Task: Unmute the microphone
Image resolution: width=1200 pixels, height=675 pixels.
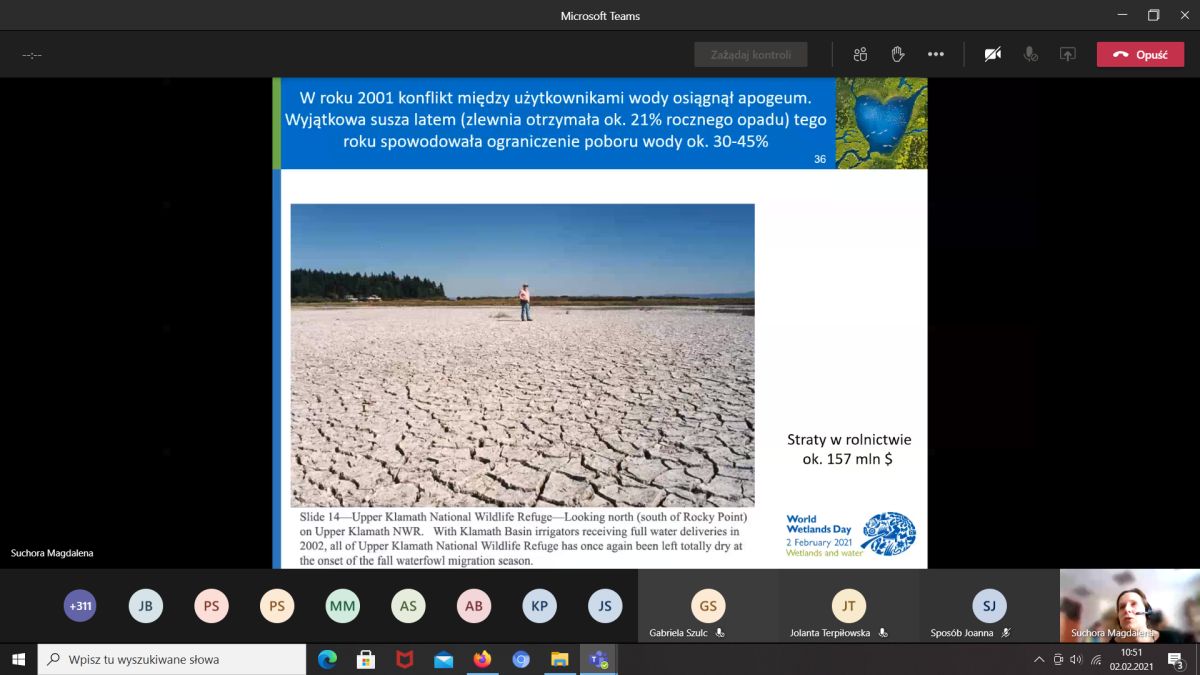Action: pyautogui.click(x=1030, y=55)
